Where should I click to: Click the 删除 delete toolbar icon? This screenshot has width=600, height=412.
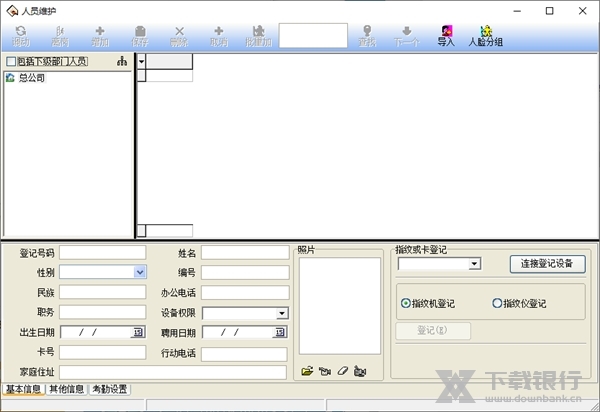pyautogui.click(x=179, y=36)
